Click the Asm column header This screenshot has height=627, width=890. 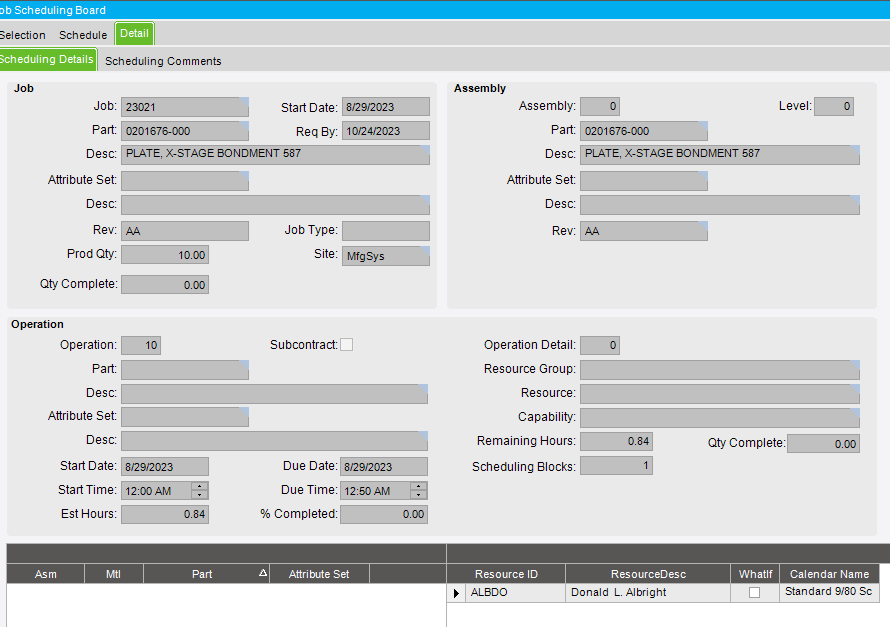click(46, 574)
